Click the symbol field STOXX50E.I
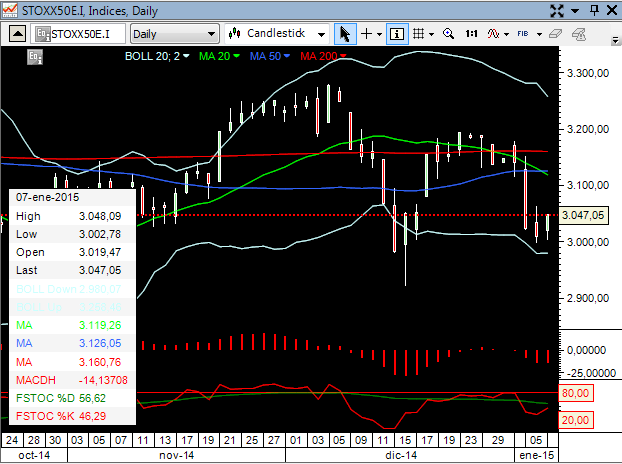Viewport: 622px width, 464px height. (x=78, y=34)
